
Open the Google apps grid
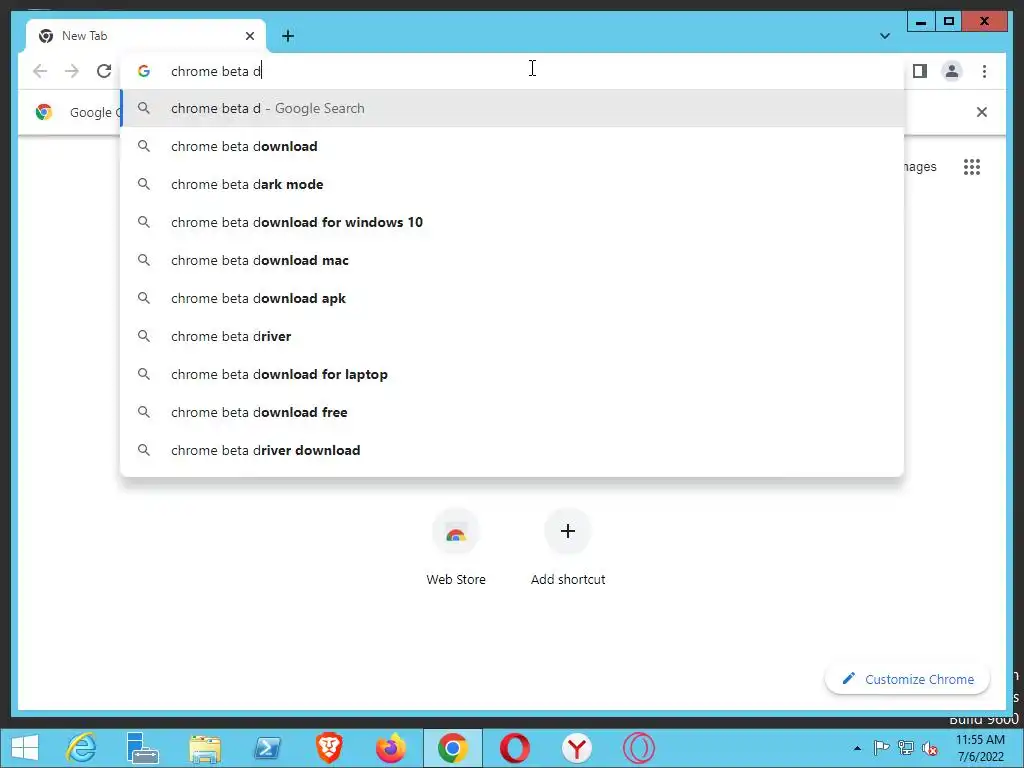point(972,167)
